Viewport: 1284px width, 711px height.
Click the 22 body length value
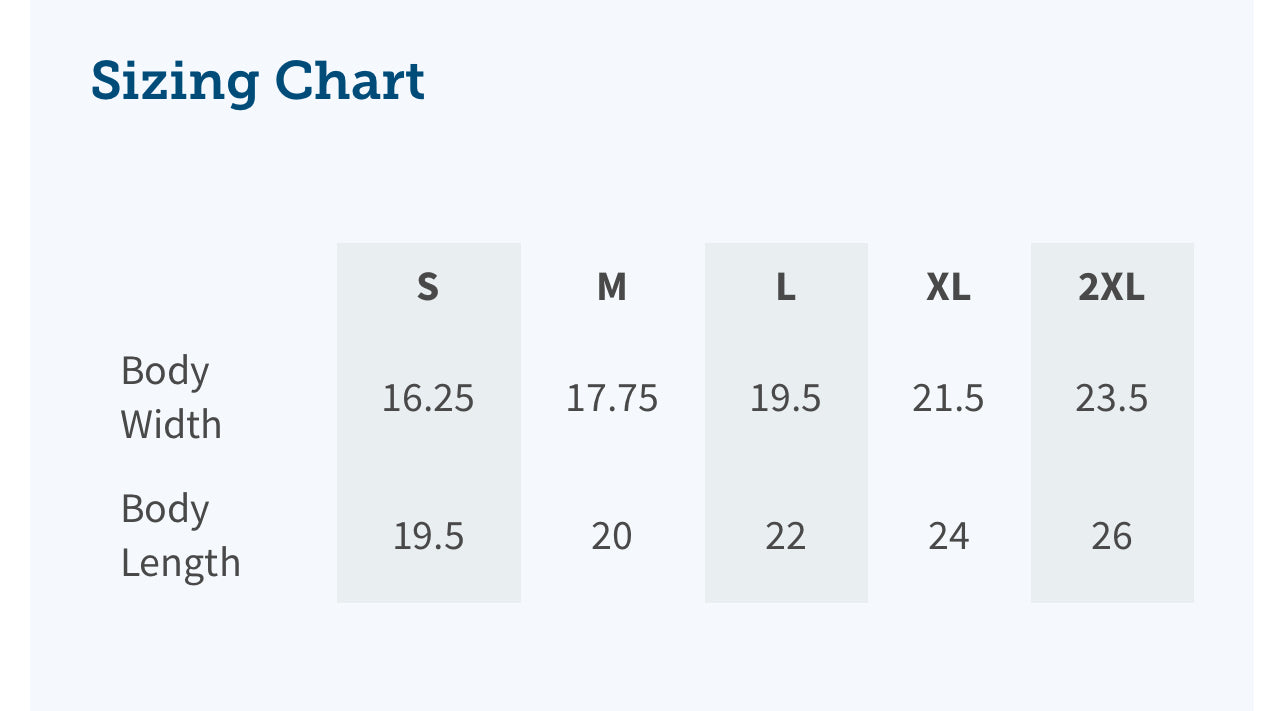pos(786,537)
